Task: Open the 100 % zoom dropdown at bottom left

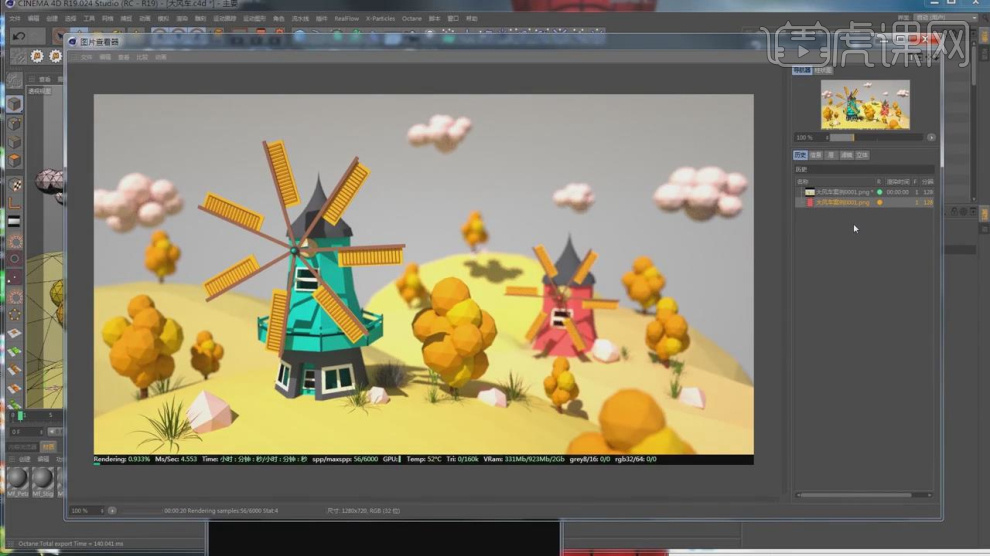Action: pos(86,511)
